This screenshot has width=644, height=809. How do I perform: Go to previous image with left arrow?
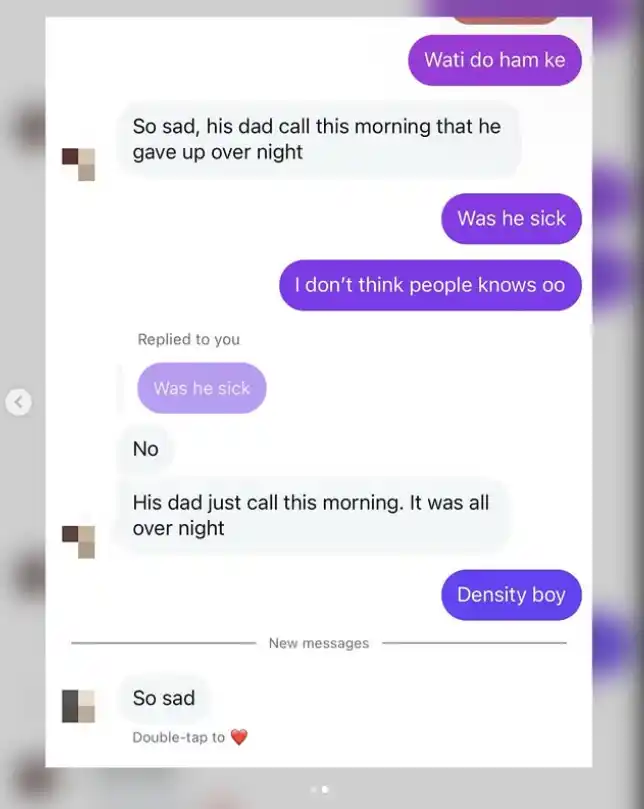tap(19, 402)
